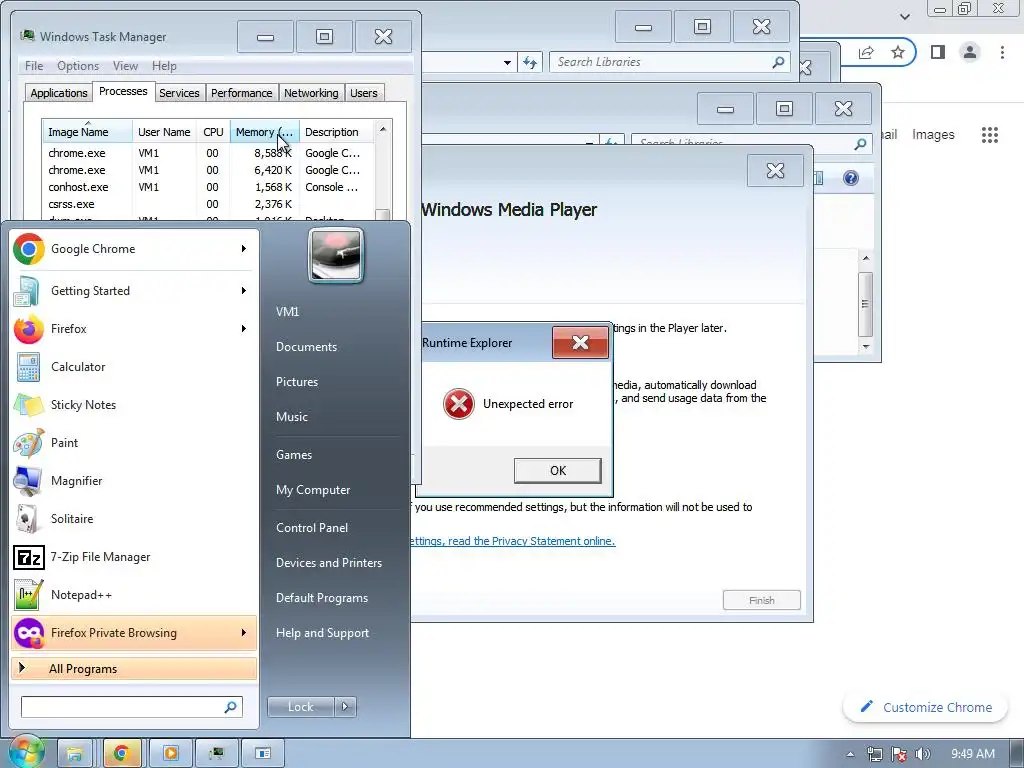
Task: Click the user account picture in Start menu
Action: (x=336, y=255)
